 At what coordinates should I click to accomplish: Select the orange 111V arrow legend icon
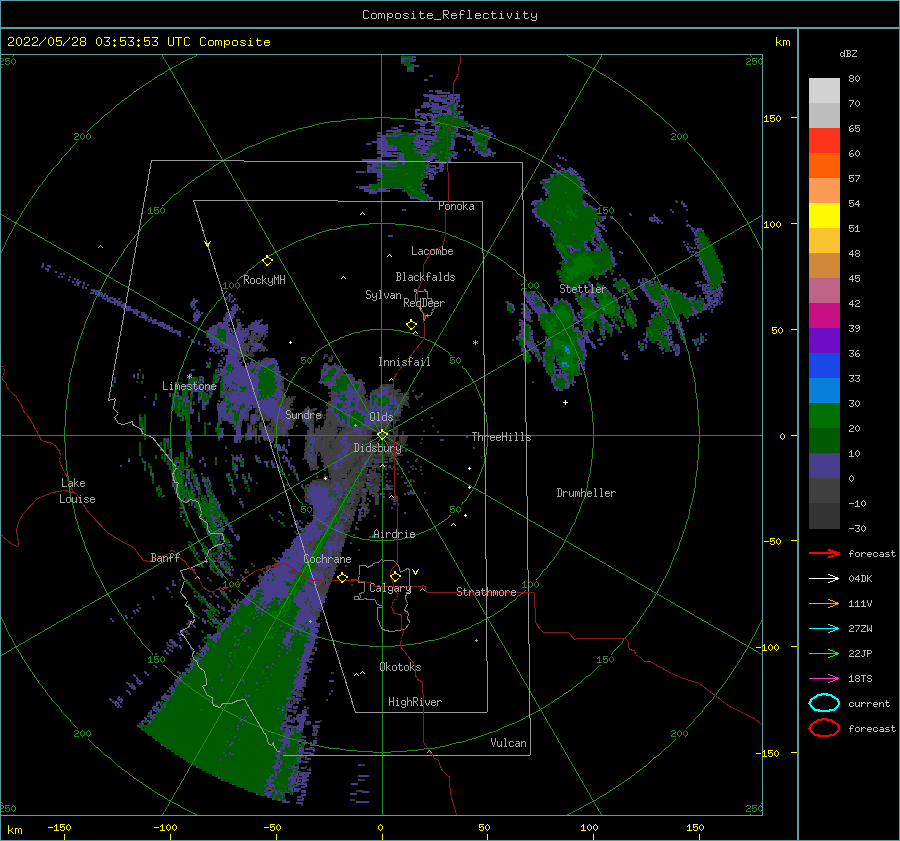(x=824, y=603)
